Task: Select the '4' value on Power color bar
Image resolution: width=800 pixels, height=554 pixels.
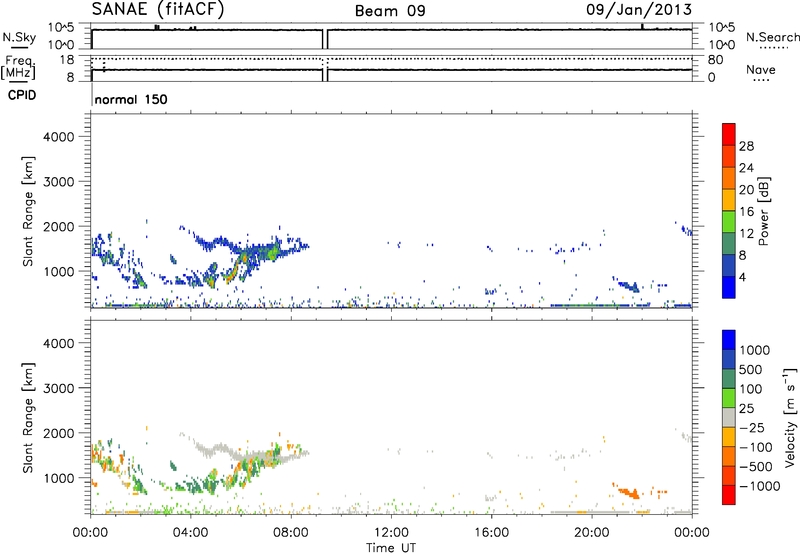Action: click(x=742, y=277)
